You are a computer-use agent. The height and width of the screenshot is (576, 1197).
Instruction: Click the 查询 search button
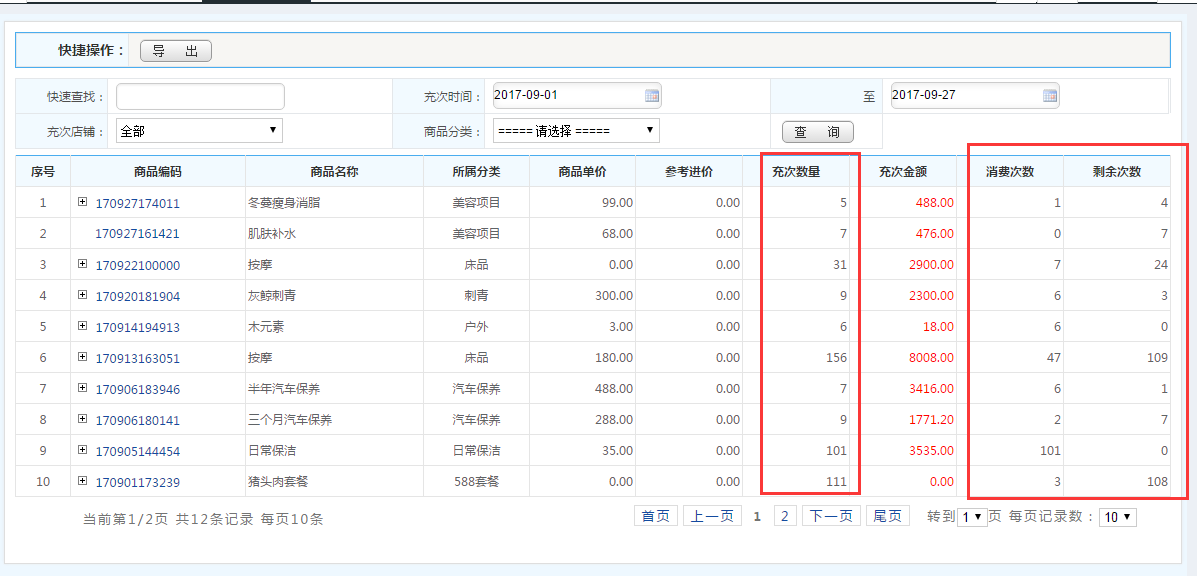point(817,132)
